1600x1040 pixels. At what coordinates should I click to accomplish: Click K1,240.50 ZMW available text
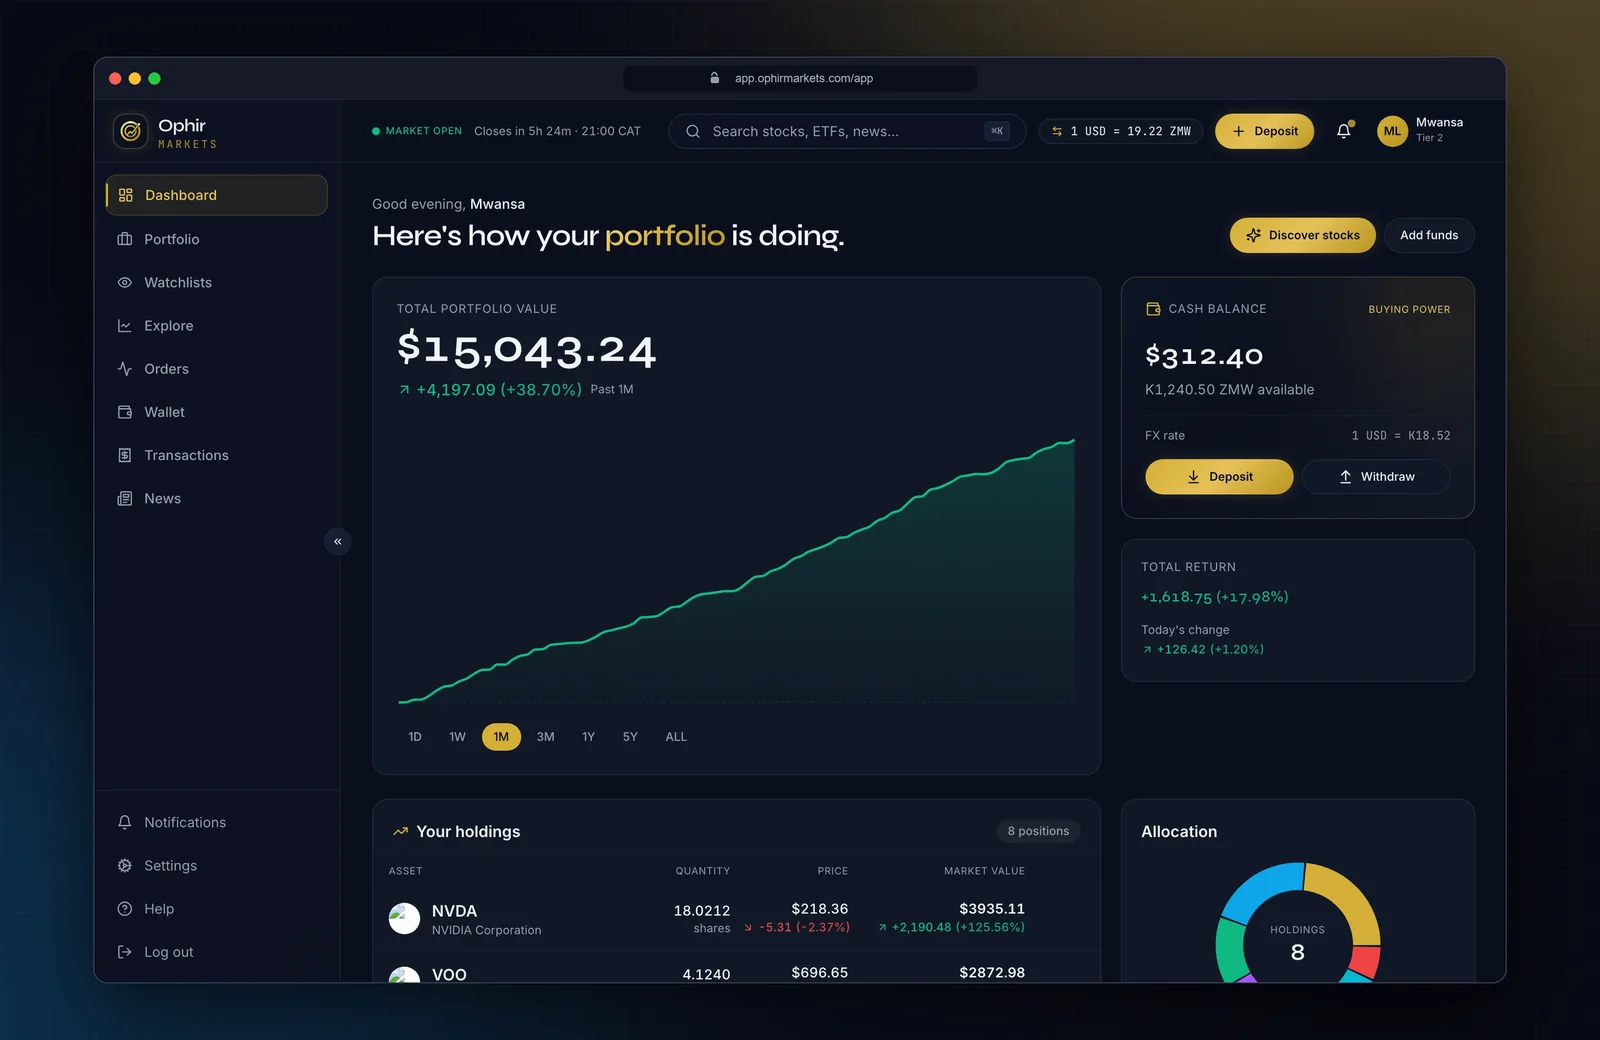click(1230, 390)
